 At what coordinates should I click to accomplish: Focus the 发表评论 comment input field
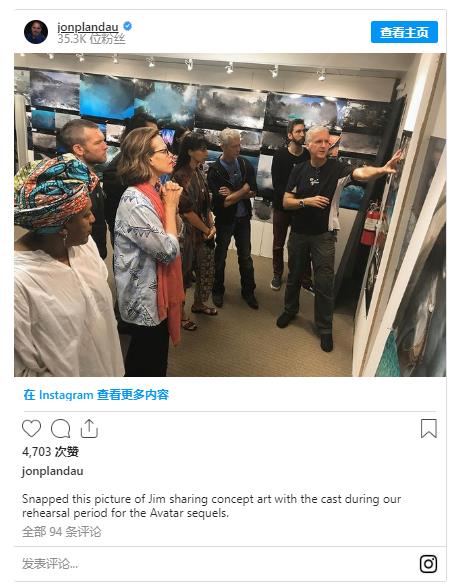coord(217,564)
